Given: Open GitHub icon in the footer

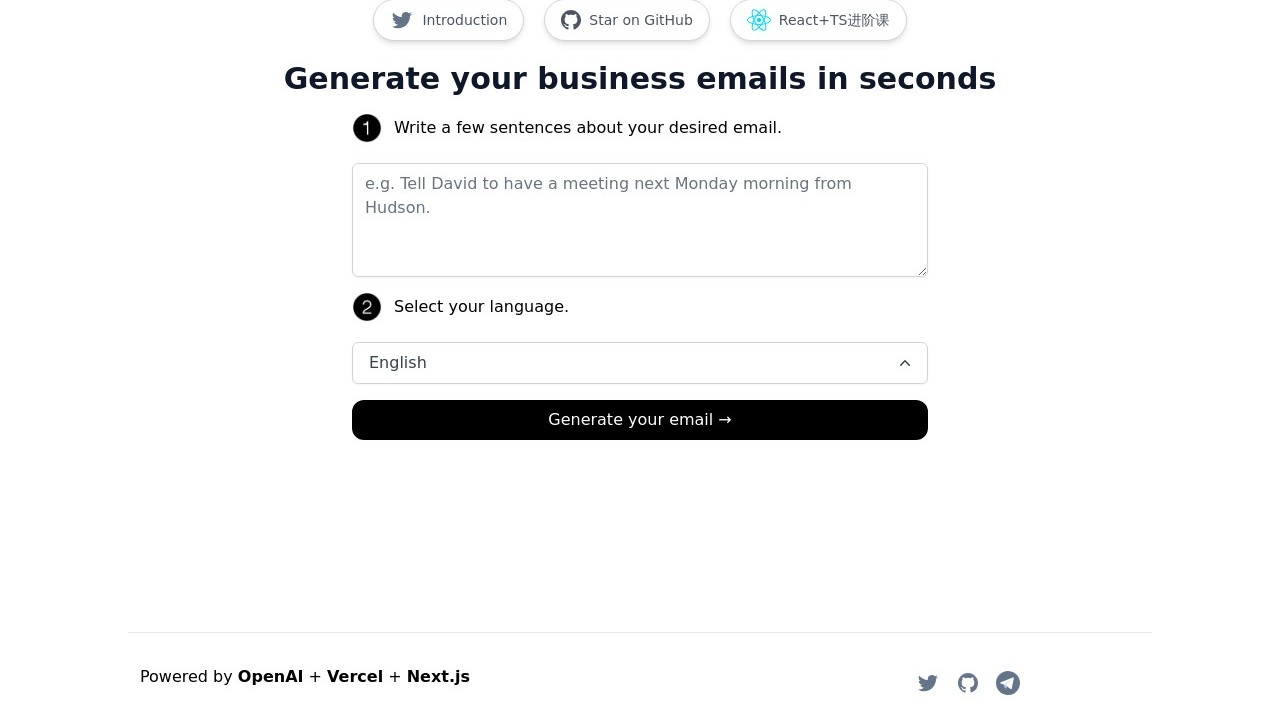Looking at the screenshot, I should point(968,683).
